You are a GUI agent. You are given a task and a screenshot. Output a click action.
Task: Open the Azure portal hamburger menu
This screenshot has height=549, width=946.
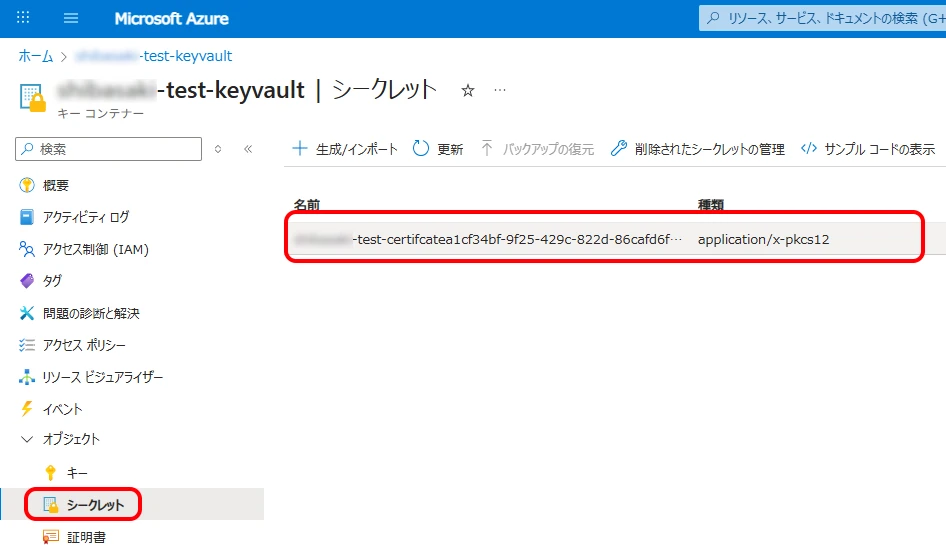tap(71, 19)
